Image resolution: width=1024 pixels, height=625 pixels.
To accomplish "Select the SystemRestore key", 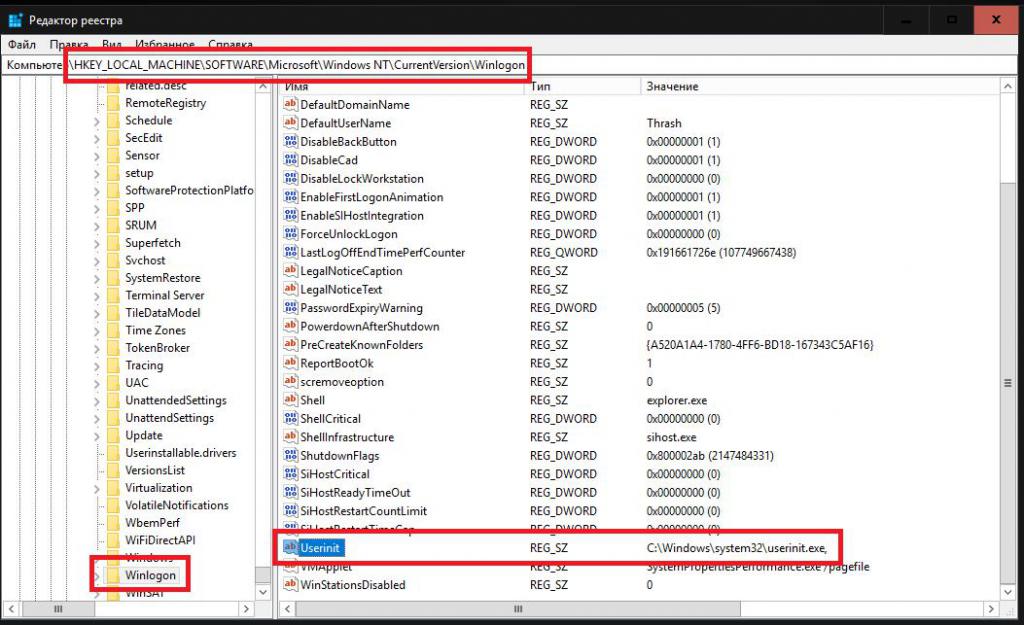I will click(x=163, y=278).
